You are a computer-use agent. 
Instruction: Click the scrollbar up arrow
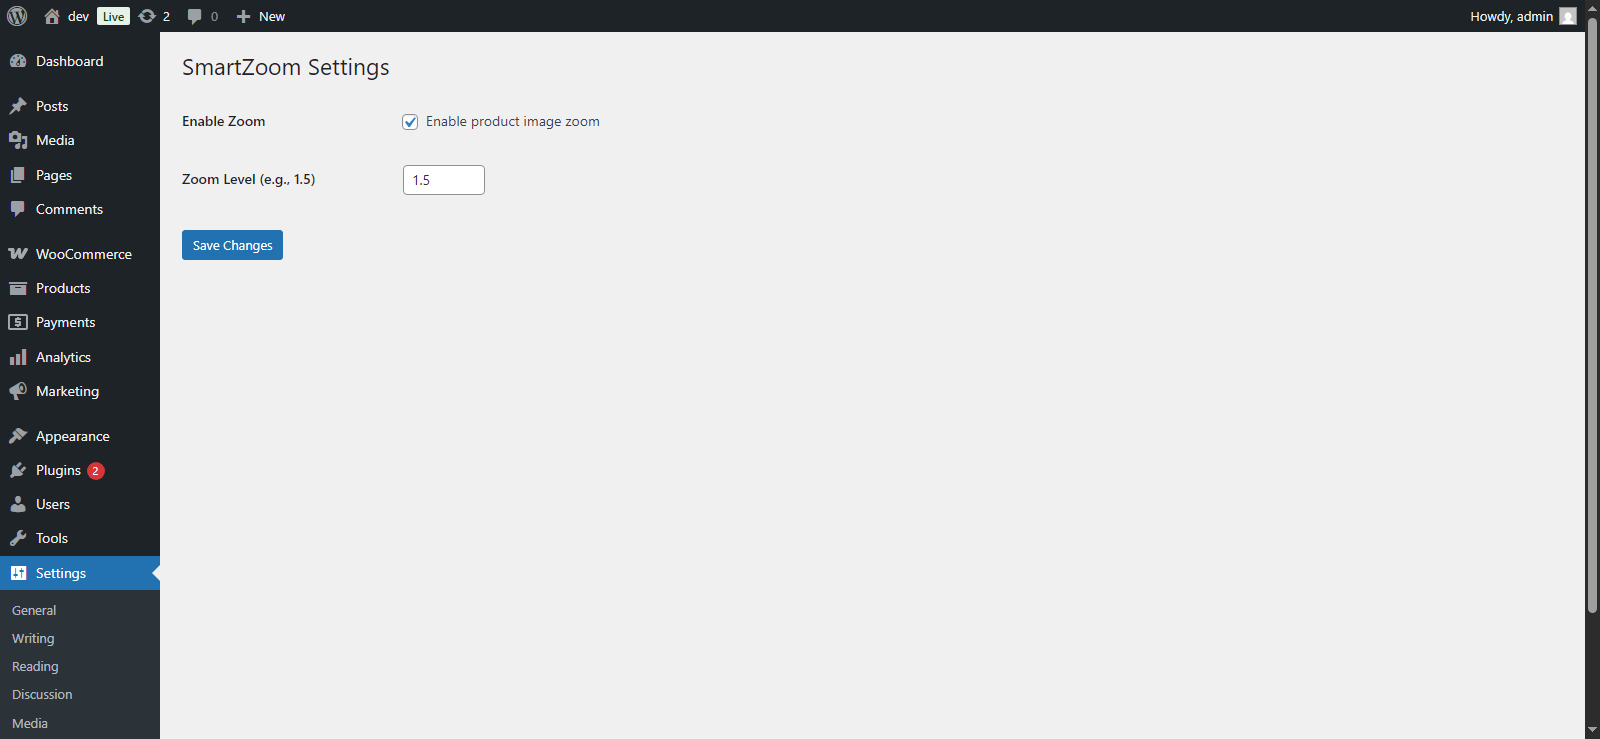point(1592,7)
